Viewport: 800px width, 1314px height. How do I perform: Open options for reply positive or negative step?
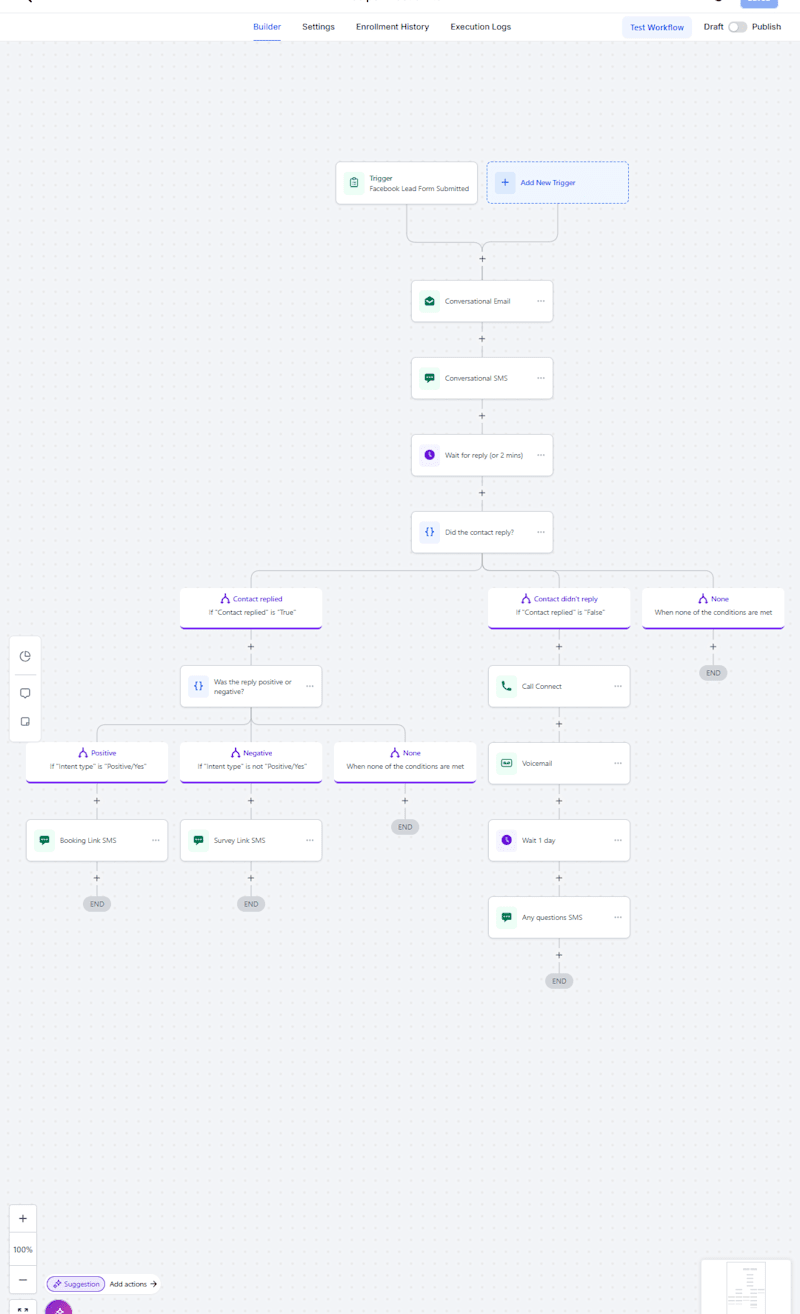[x=310, y=686]
